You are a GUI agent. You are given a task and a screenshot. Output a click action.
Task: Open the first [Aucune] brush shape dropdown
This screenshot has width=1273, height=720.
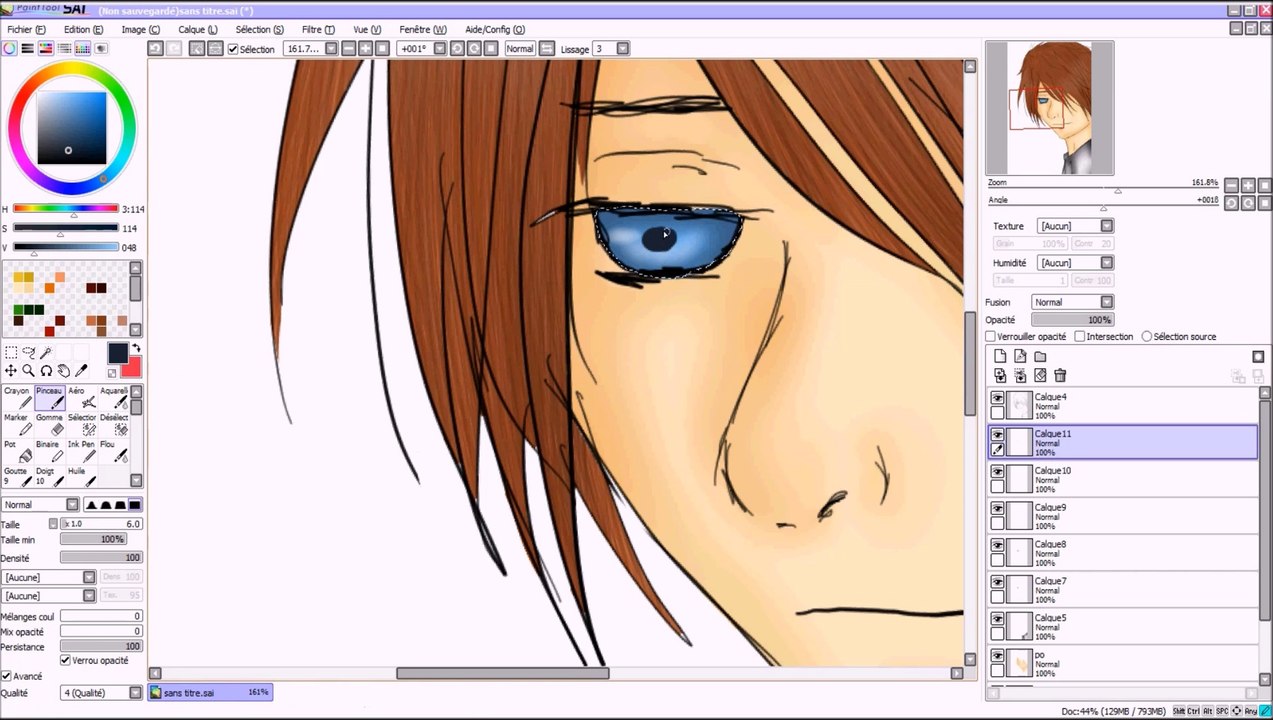(49, 577)
